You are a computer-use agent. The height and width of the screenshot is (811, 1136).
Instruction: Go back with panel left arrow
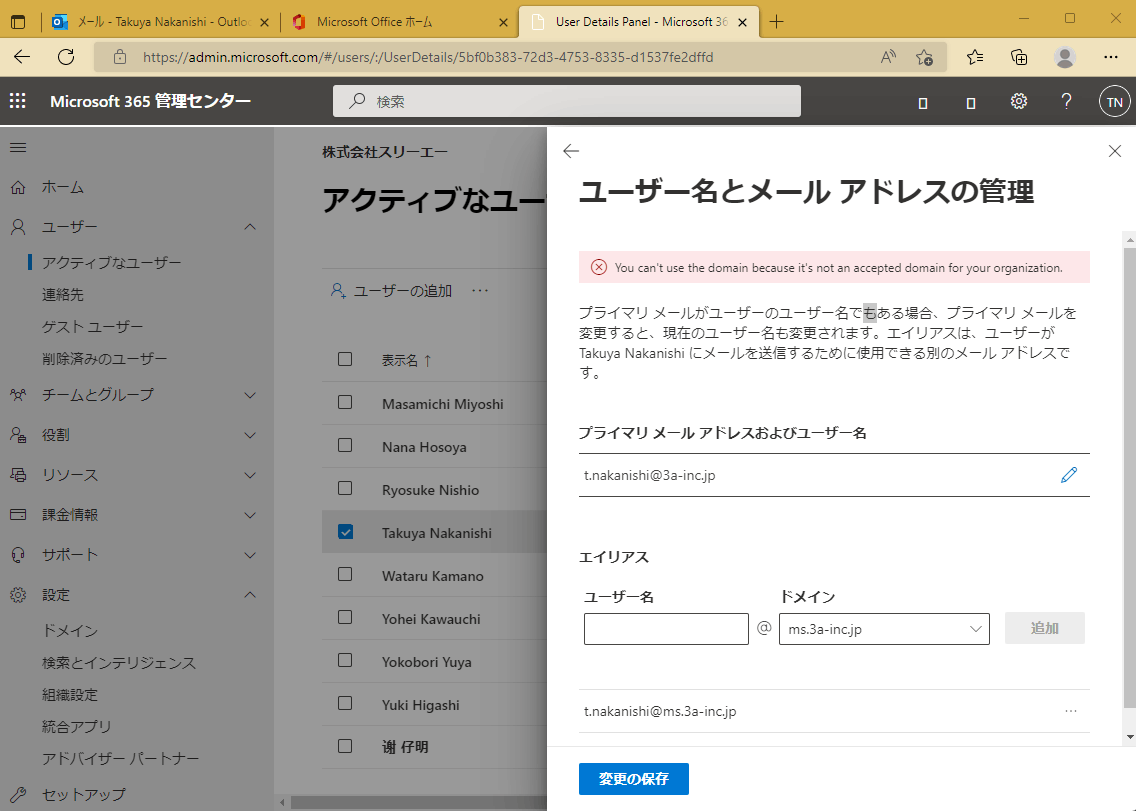coord(571,151)
